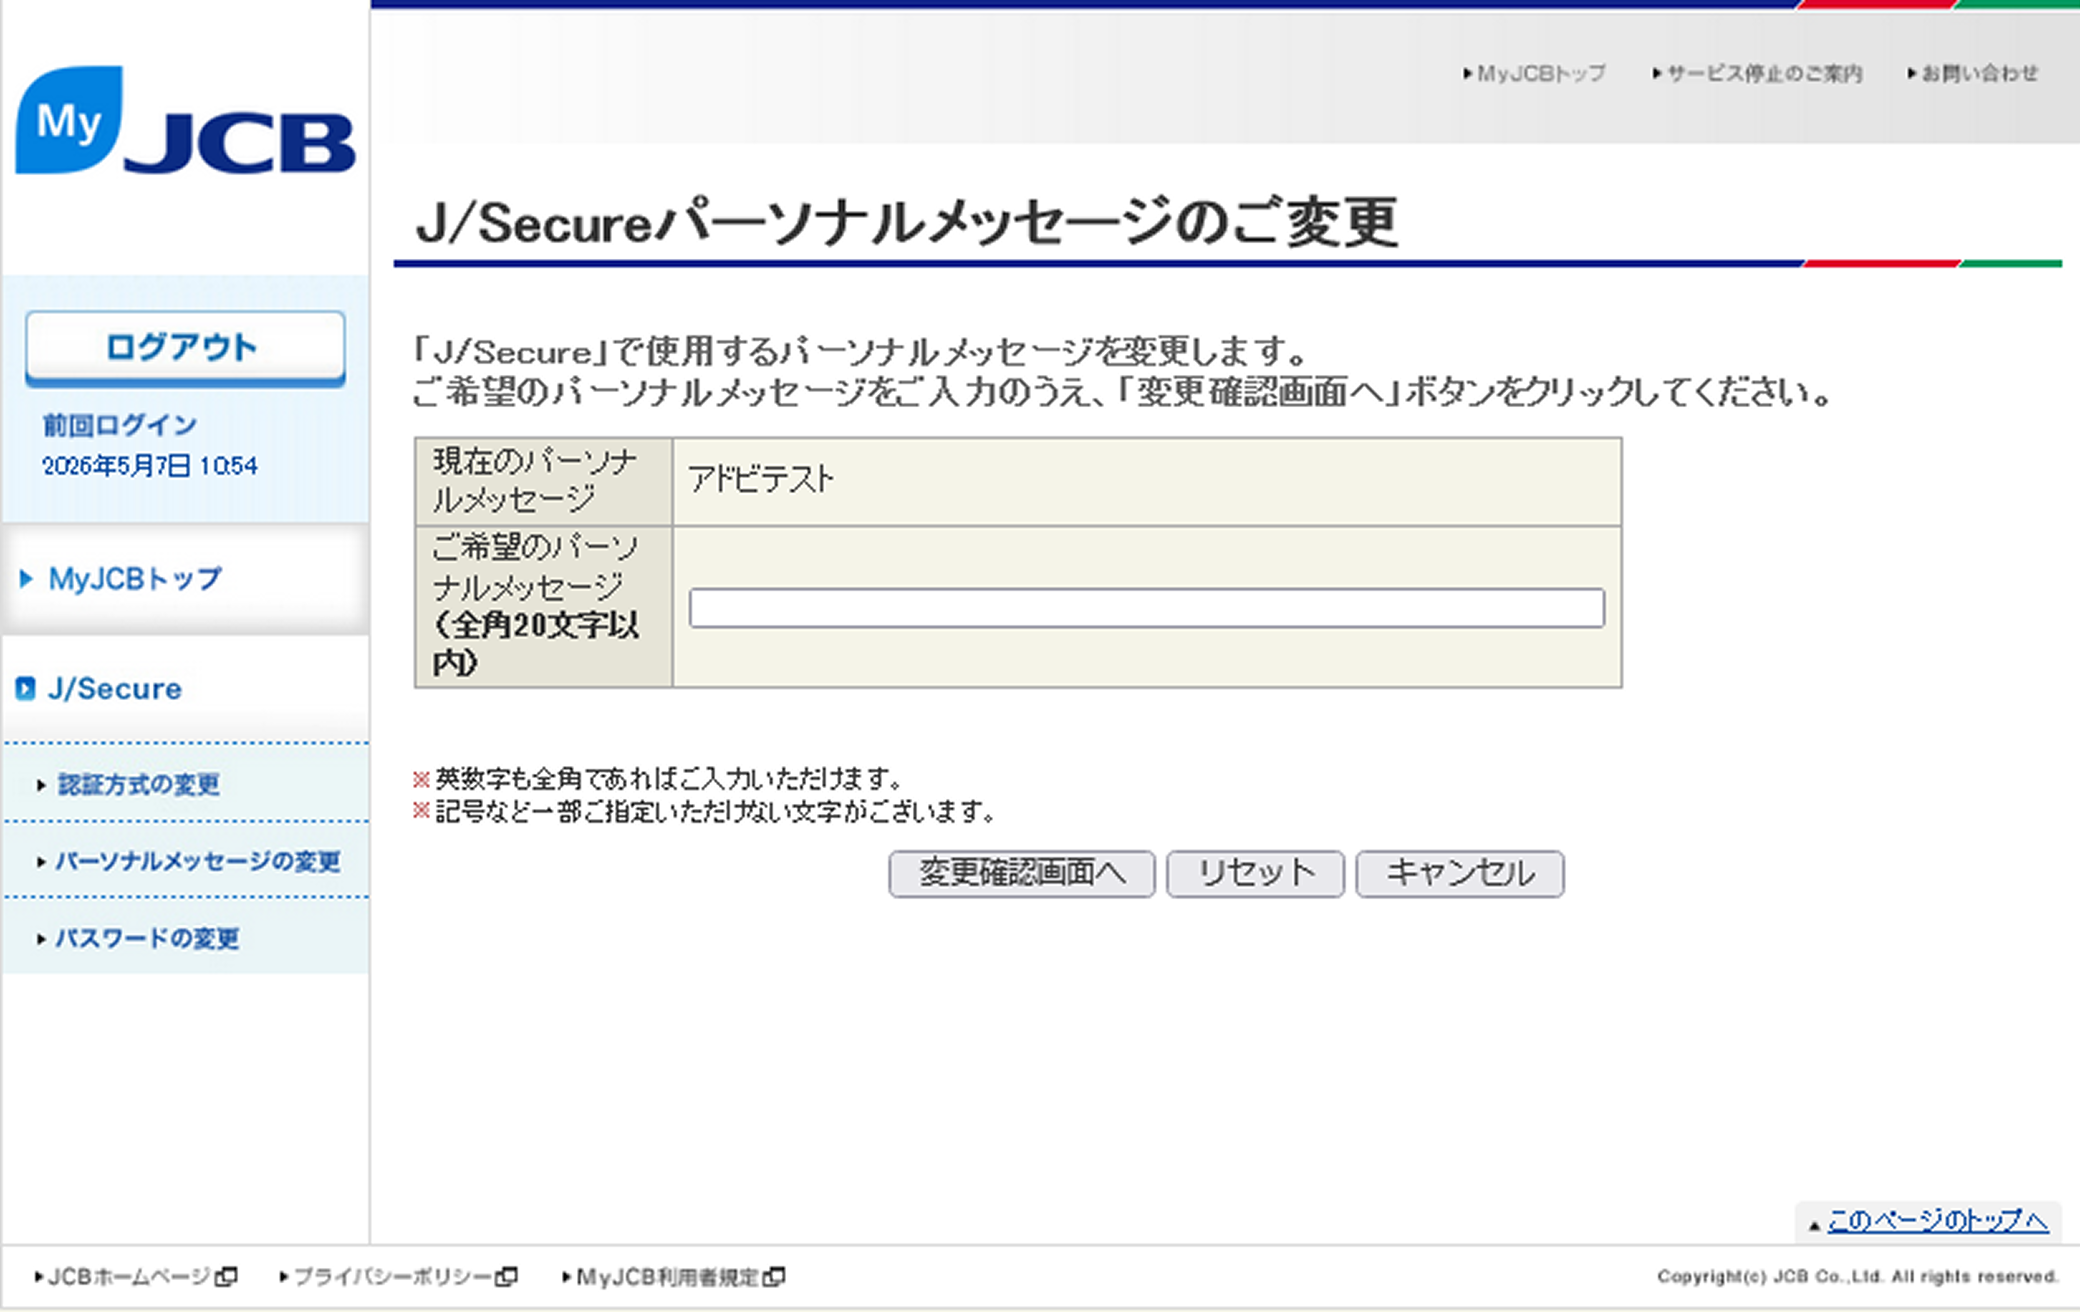Open サービス停止のご案内 header link
Image resolution: width=2080 pixels, height=1312 pixels.
coord(1764,74)
